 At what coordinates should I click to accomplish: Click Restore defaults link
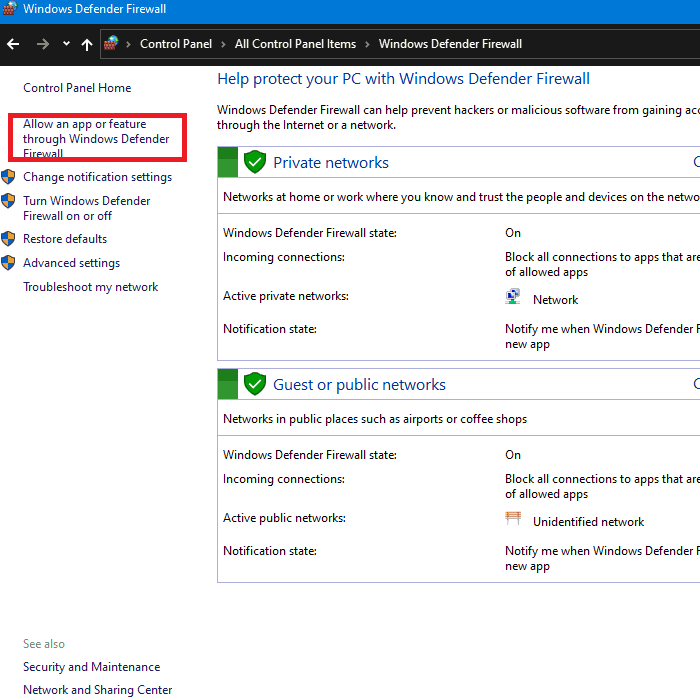point(65,239)
